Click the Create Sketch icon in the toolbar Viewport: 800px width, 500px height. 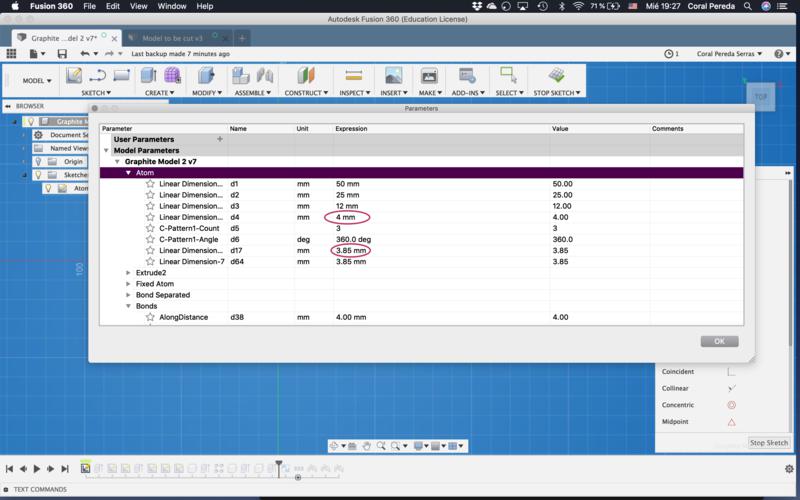point(73,76)
